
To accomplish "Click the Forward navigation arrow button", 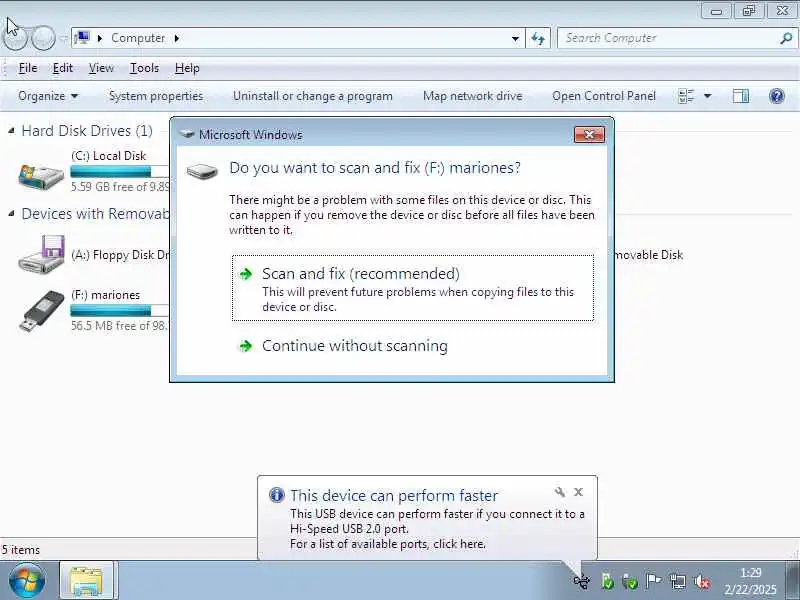I will pyautogui.click(x=43, y=37).
